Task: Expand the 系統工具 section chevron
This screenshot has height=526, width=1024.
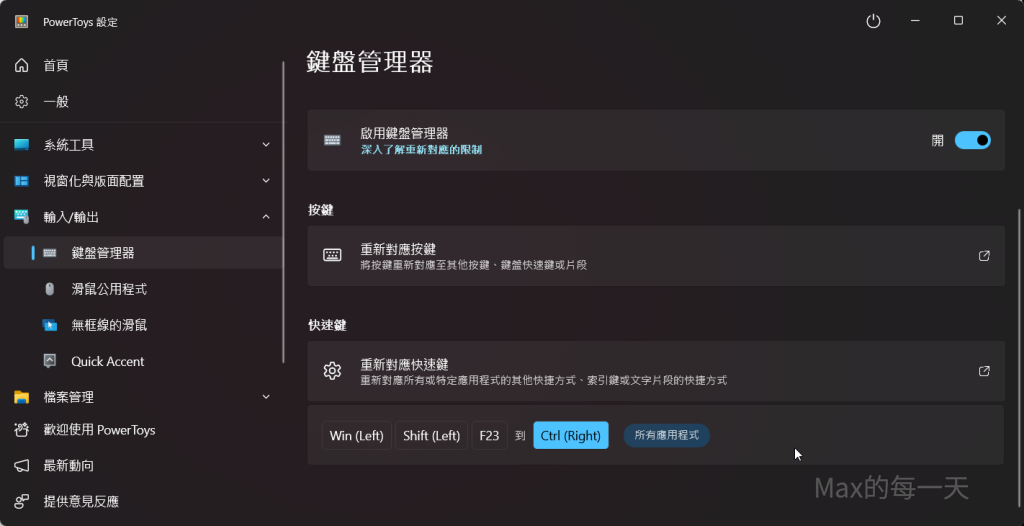Action: [x=266, y=145]
